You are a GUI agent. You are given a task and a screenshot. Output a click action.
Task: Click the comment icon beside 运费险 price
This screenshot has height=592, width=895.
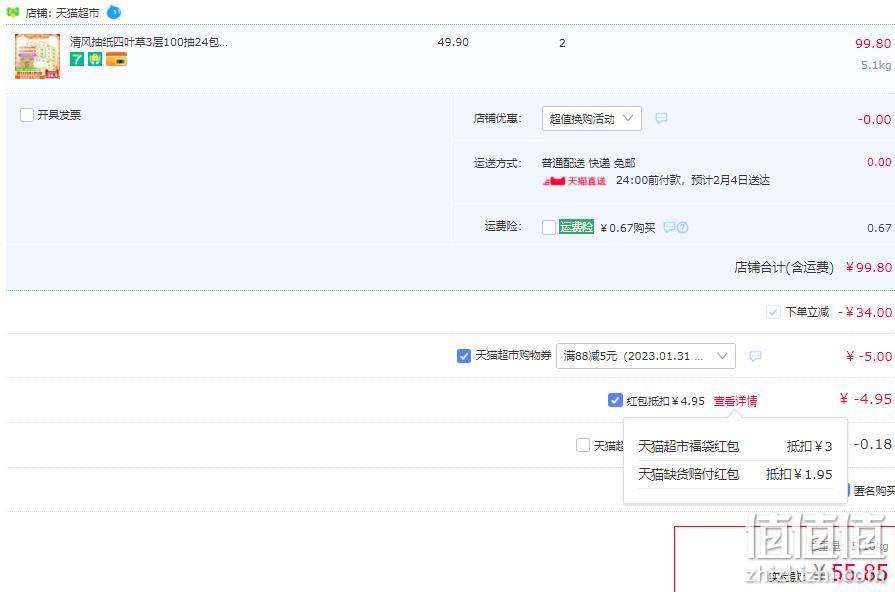pyautogui.click(x=669, y=227)
